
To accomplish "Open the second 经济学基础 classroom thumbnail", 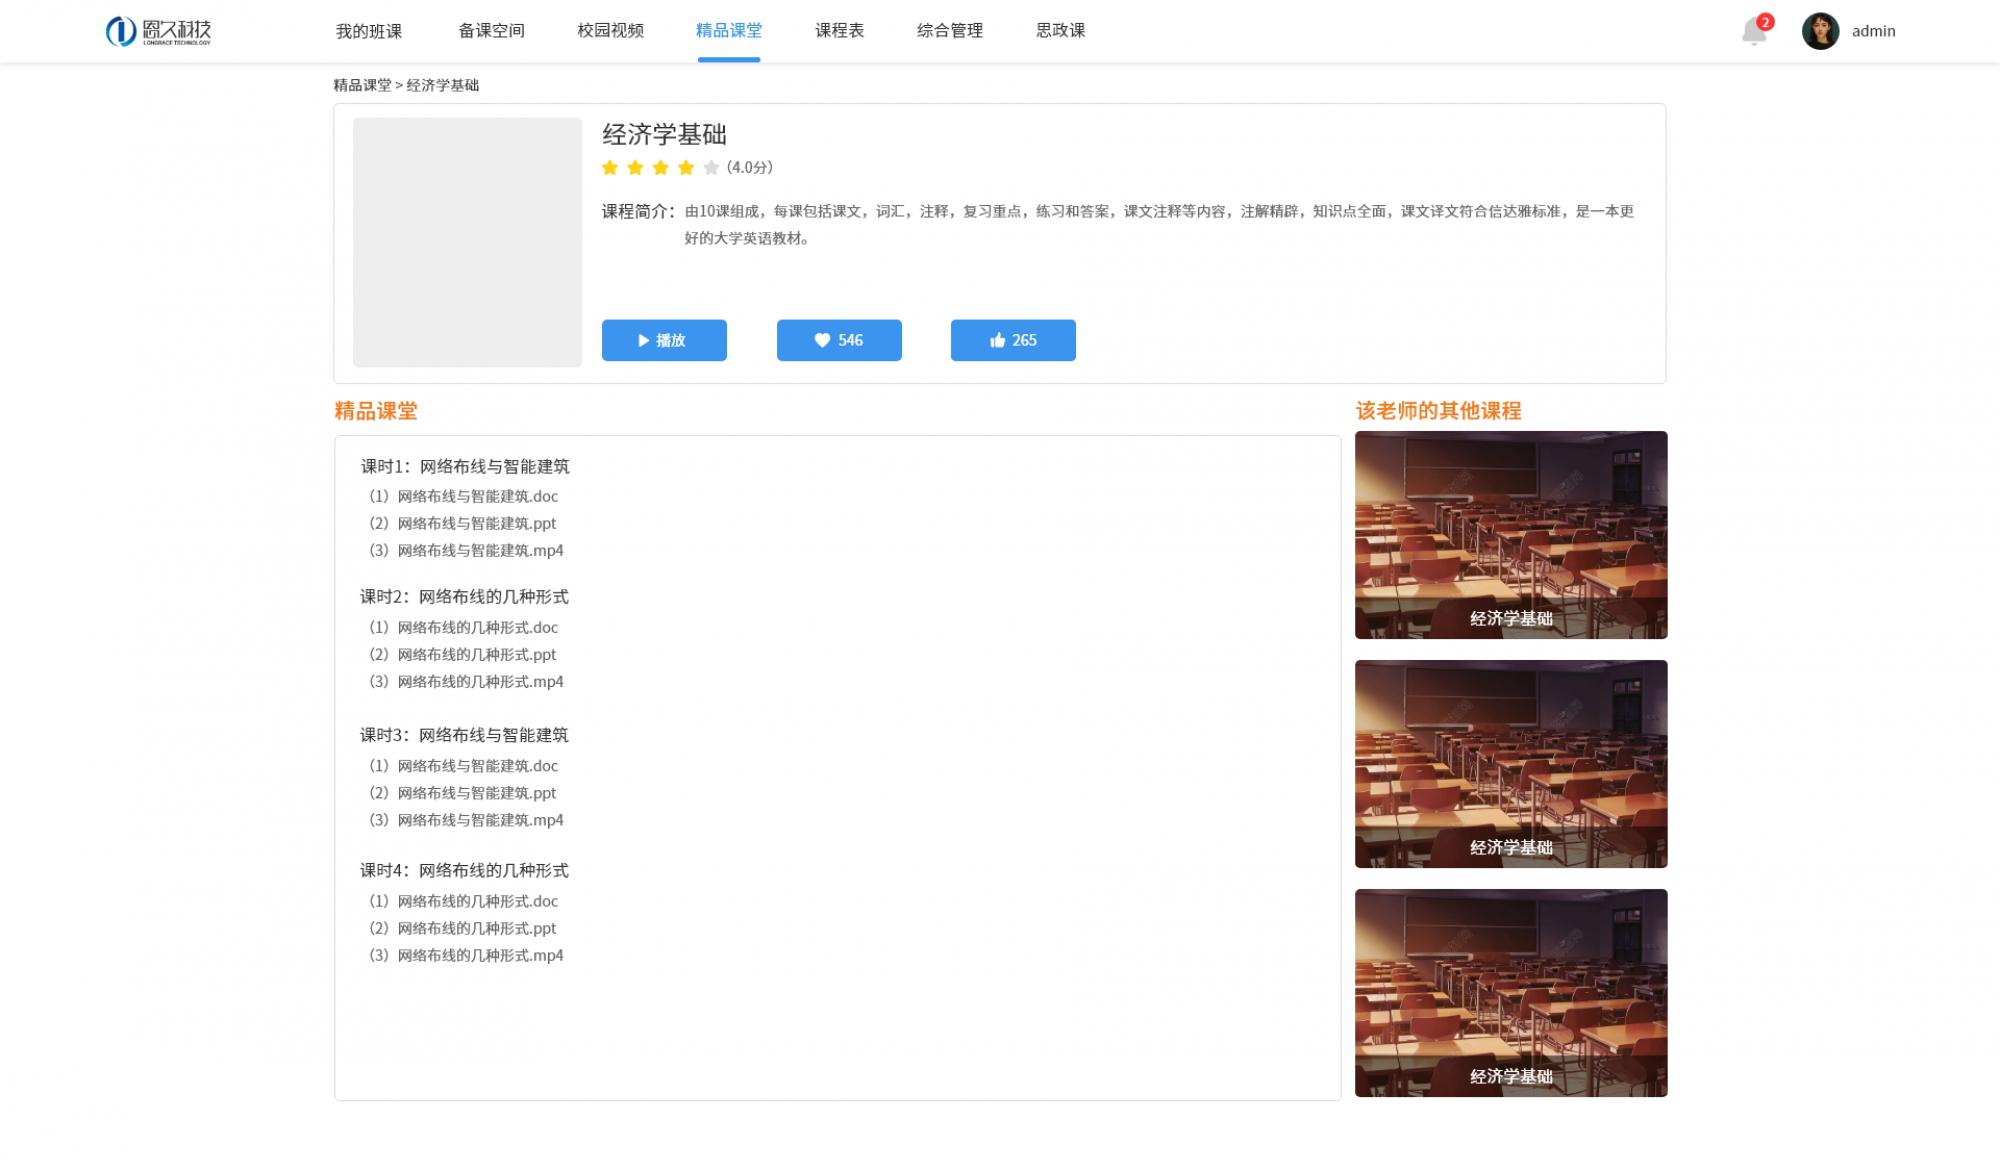I will pyautogui.click(x=1511, y=764).
